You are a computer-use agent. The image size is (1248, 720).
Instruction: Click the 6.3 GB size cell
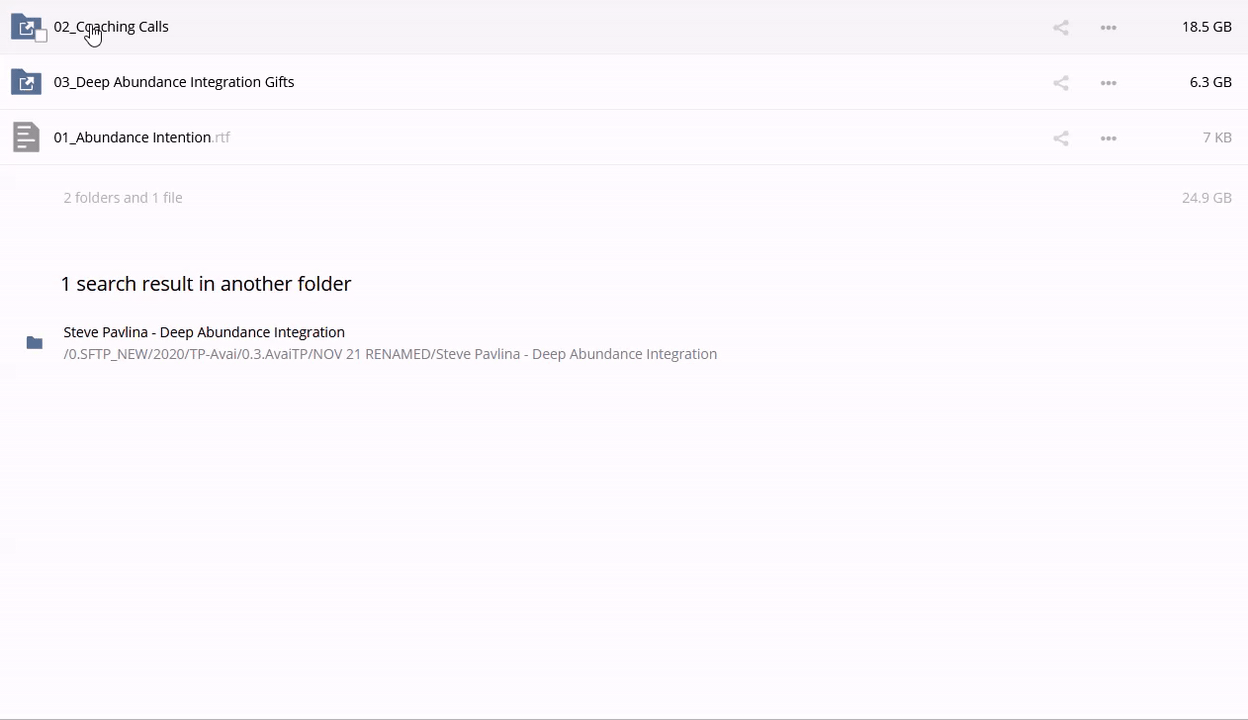[x=1210, y=82]
